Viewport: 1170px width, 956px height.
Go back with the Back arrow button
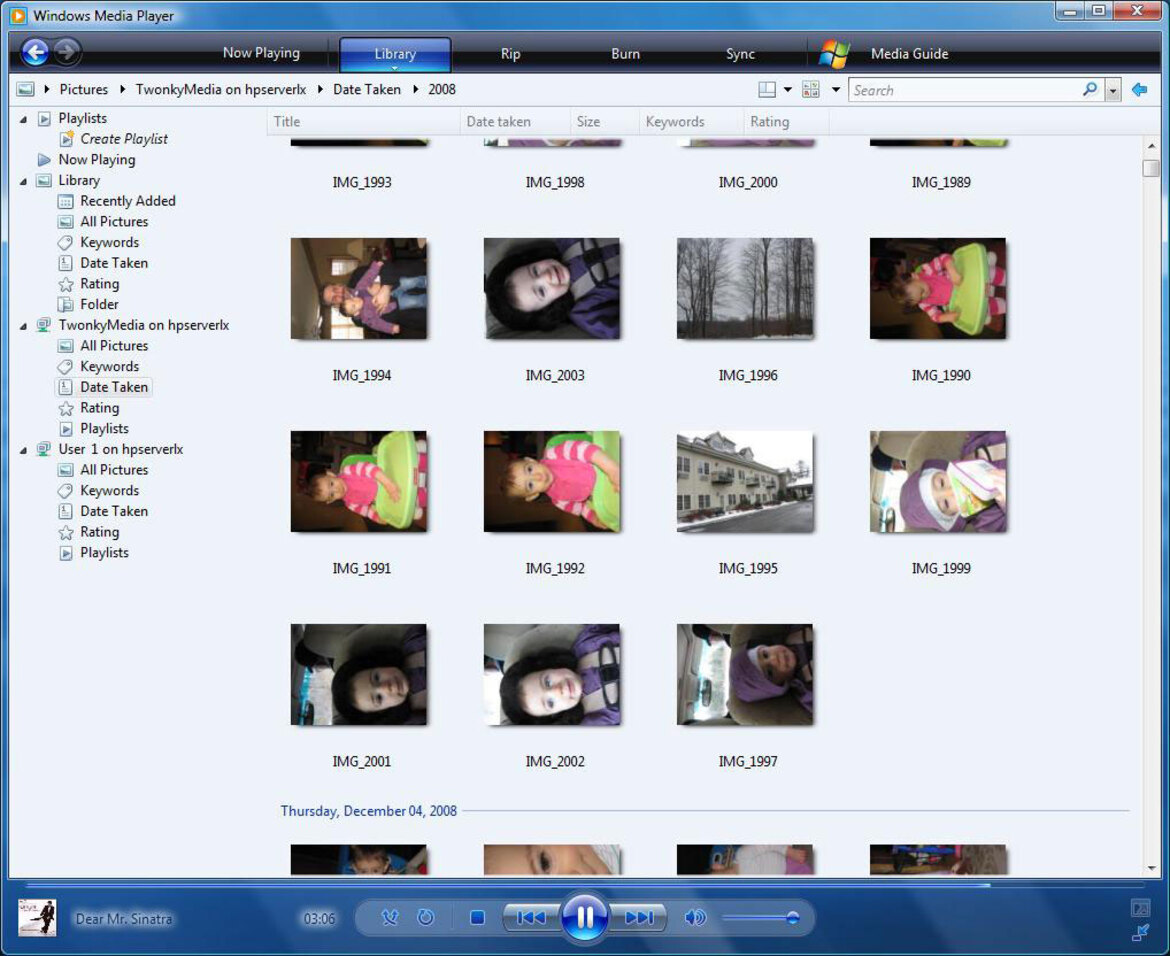click(x=34, y=51)
